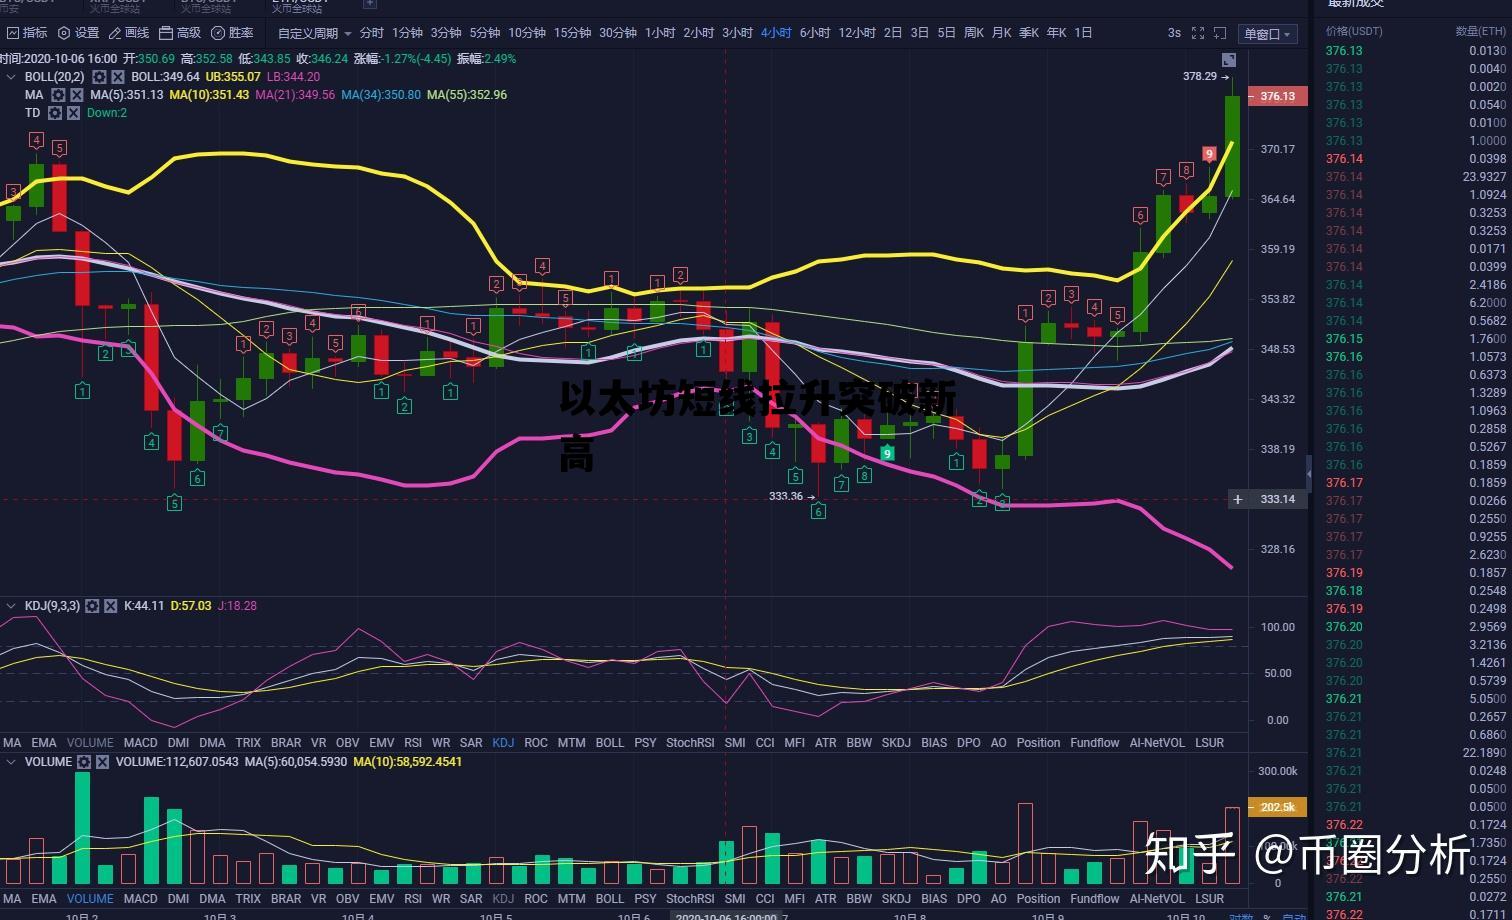Open the 胜率 win-rate tool

(232, 33)
